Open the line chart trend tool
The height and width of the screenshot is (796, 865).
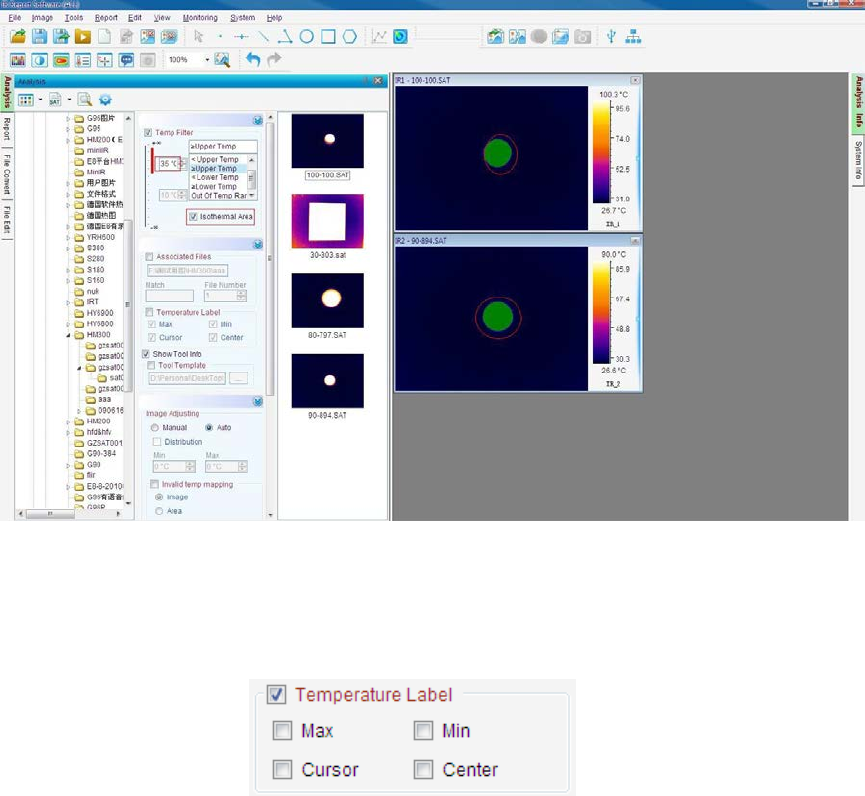point(379,37)
